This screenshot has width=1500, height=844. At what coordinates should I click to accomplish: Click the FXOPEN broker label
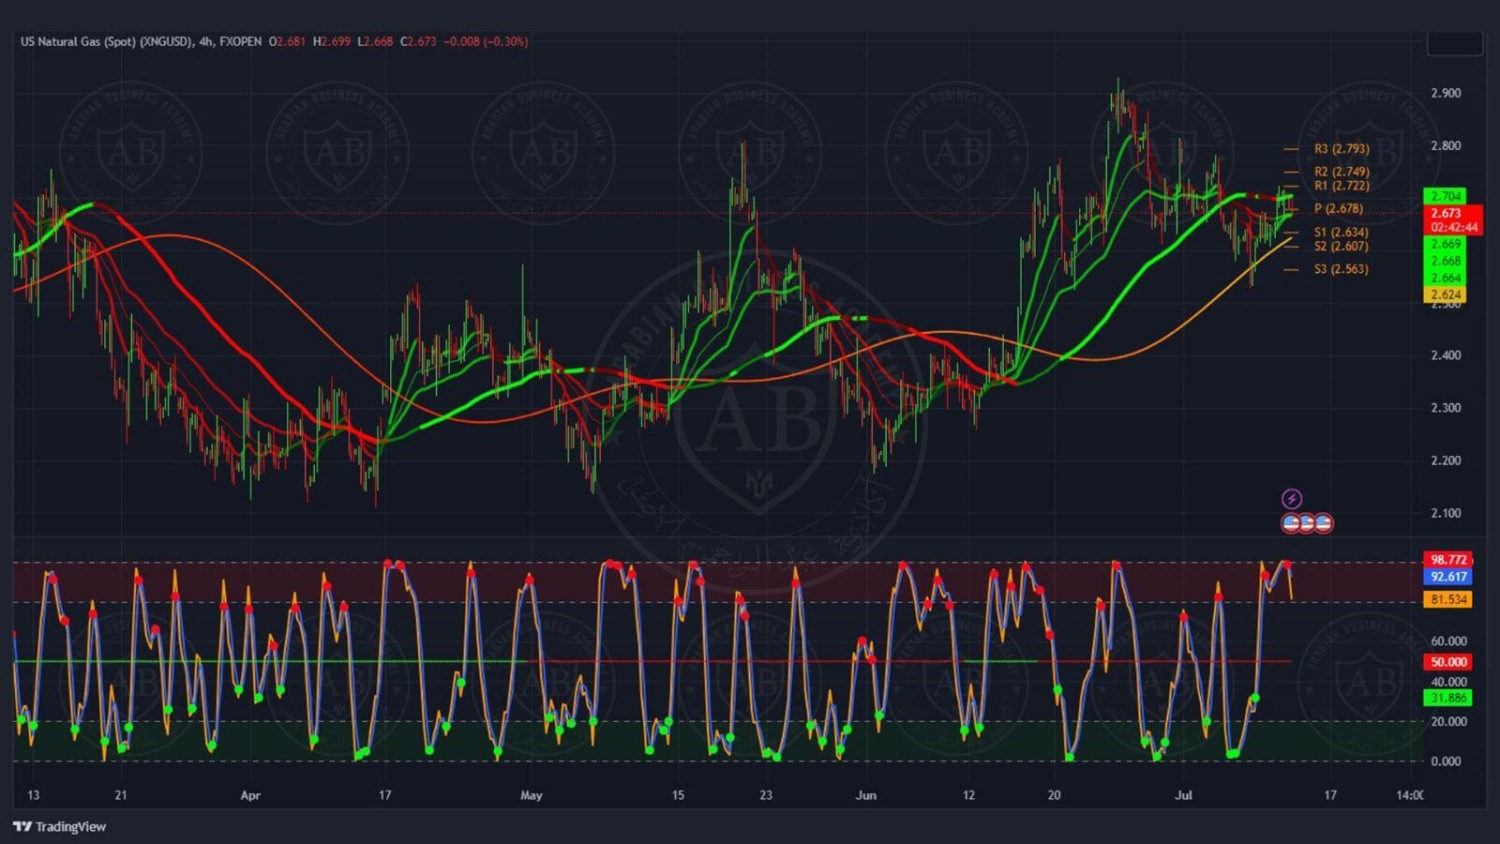(241, 42)
